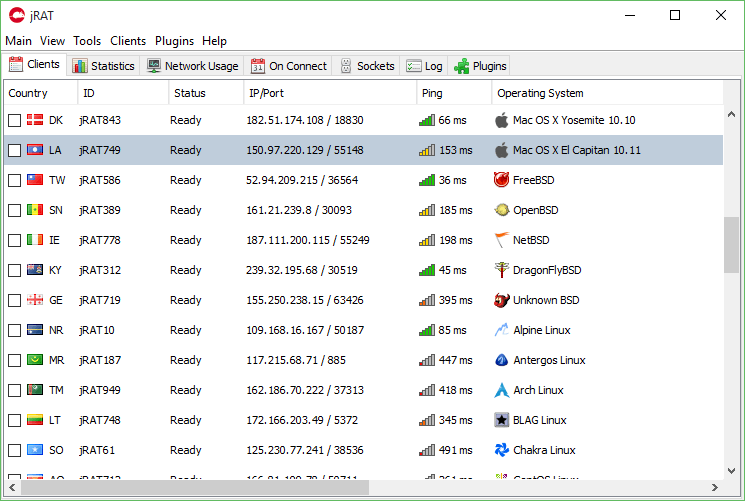Check the checkbox for client jRAT843
The width and height of the screenshot is (745, 501).
click(x=14, y=120)
